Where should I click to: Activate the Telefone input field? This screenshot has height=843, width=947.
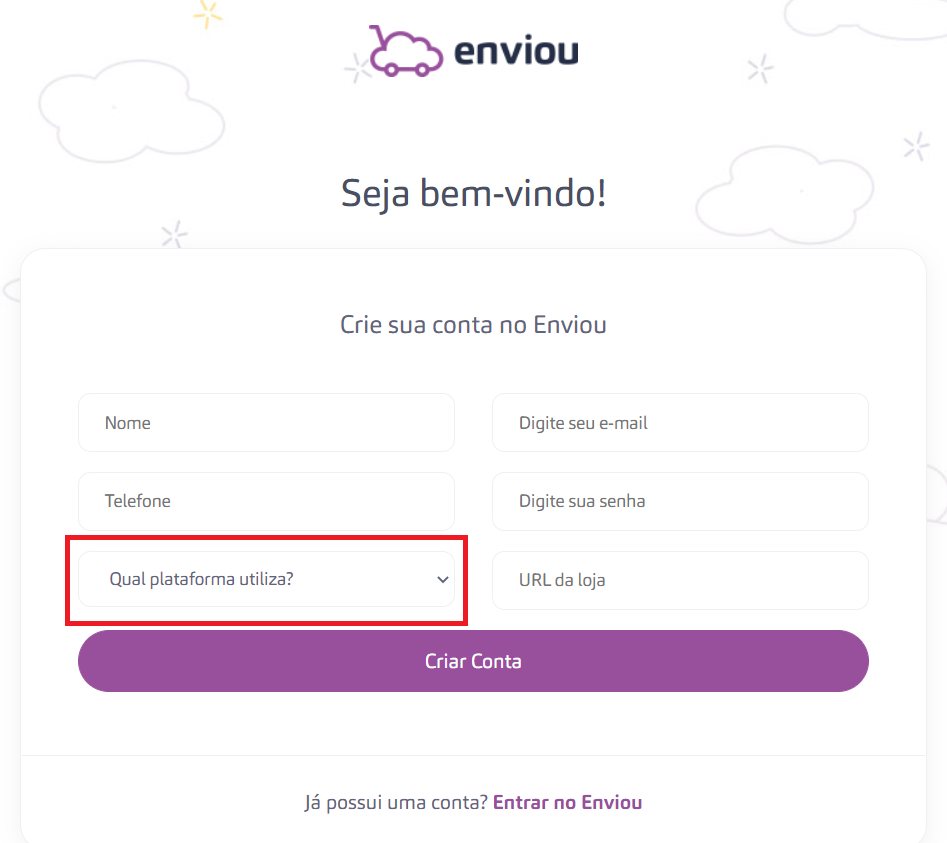(x=266, y=501)
